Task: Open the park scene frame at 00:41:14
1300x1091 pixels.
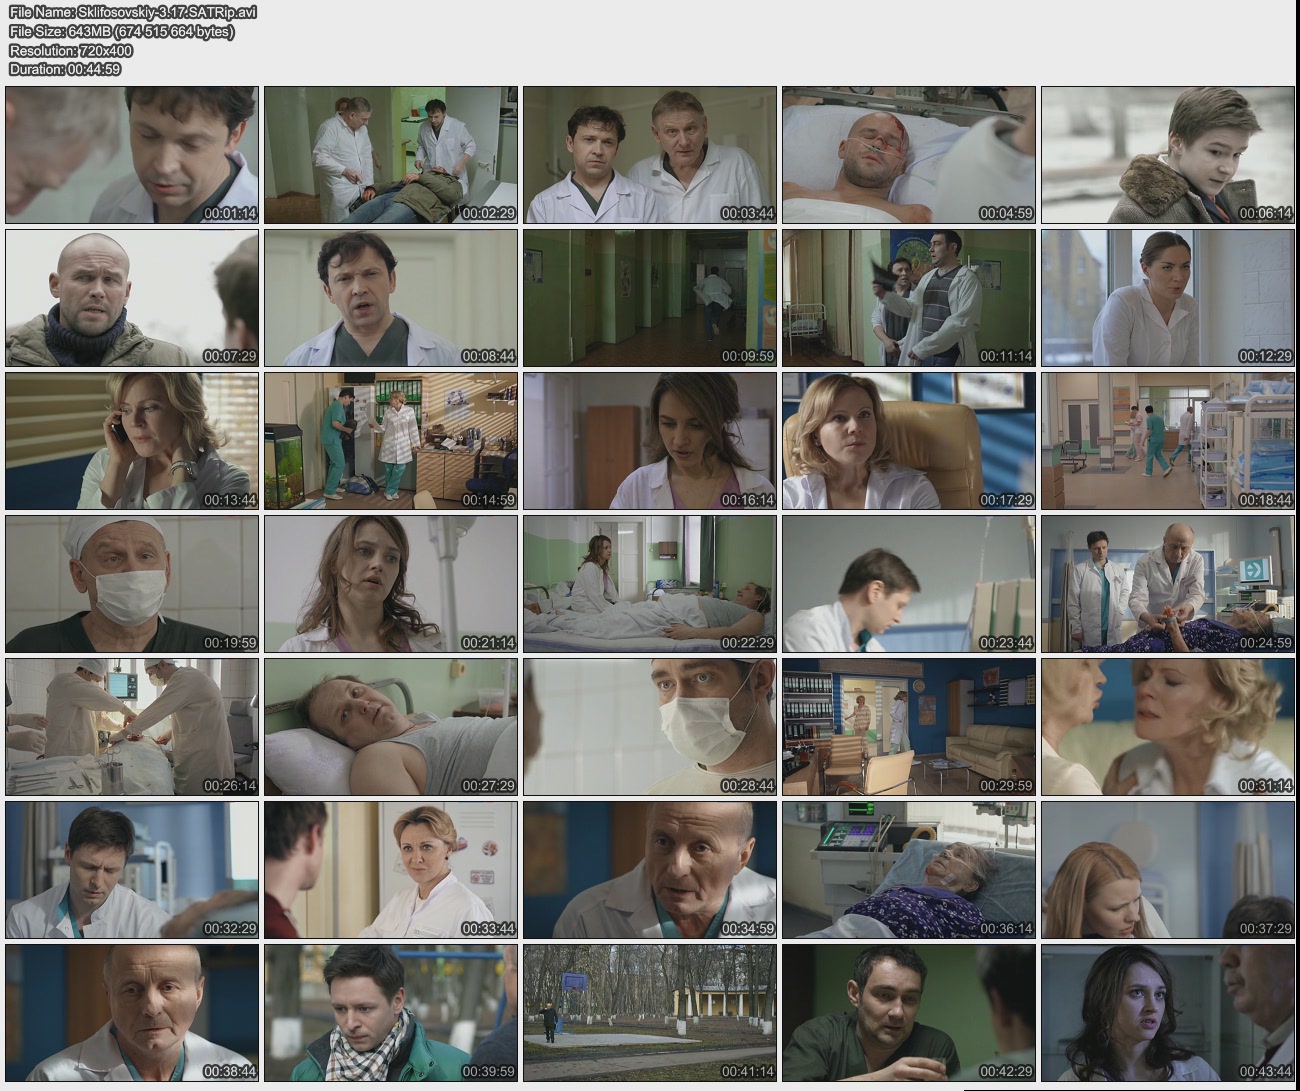Action: (x=649, y=1013)
